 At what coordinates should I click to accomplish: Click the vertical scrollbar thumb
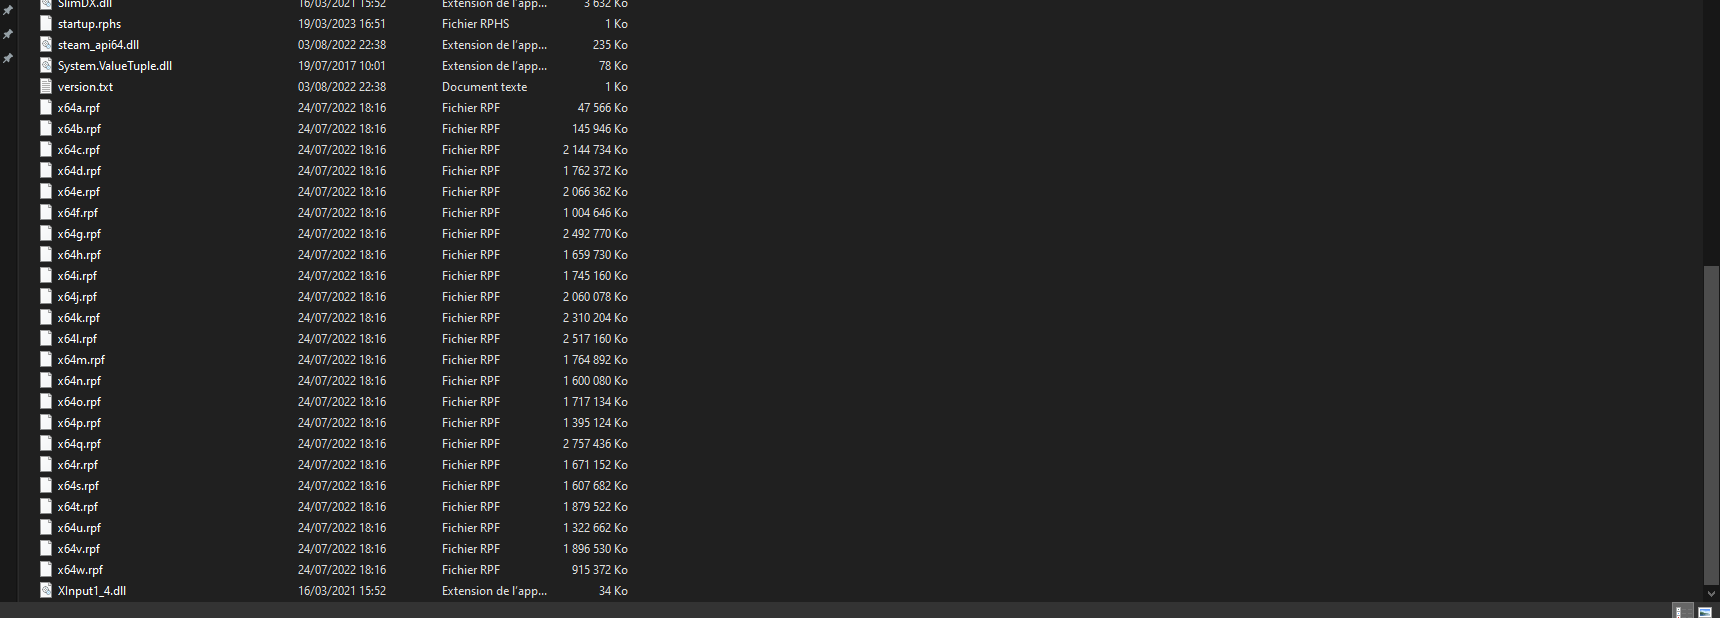pos(1710,423)
